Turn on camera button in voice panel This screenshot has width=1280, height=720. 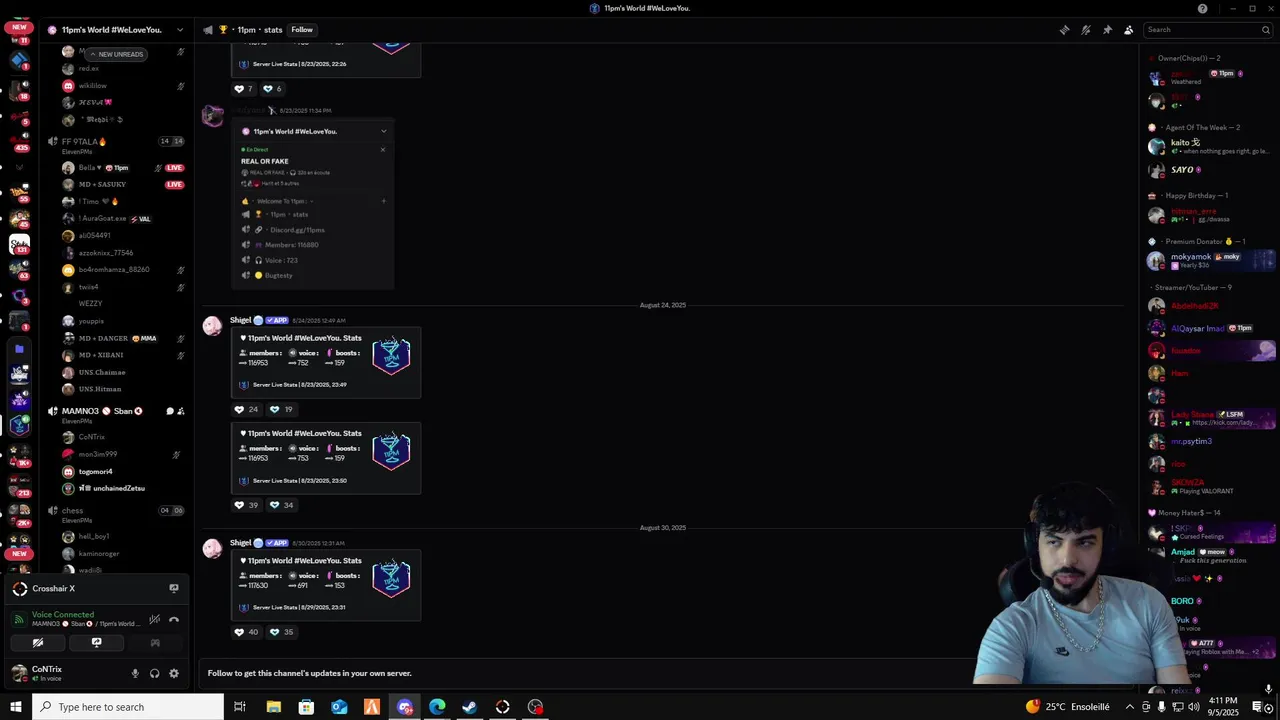(38, 643)
